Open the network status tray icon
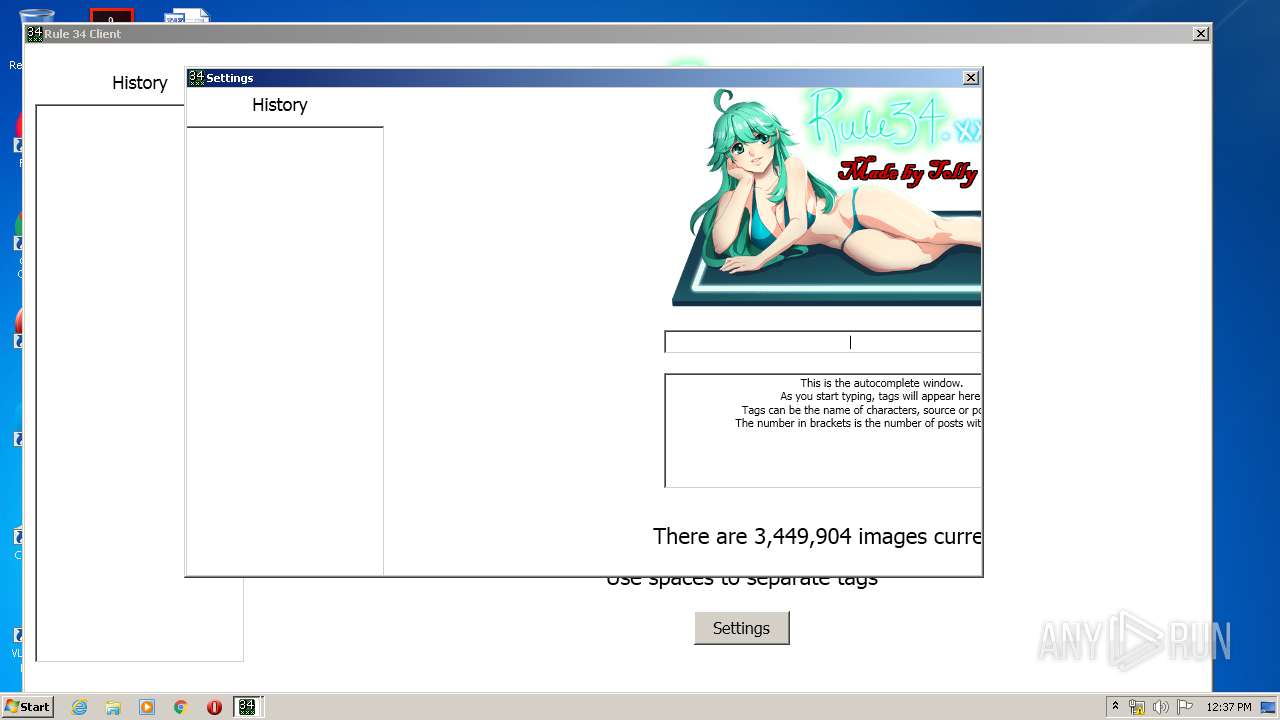Screen dimensions: 1280x720 point(1137,707)
